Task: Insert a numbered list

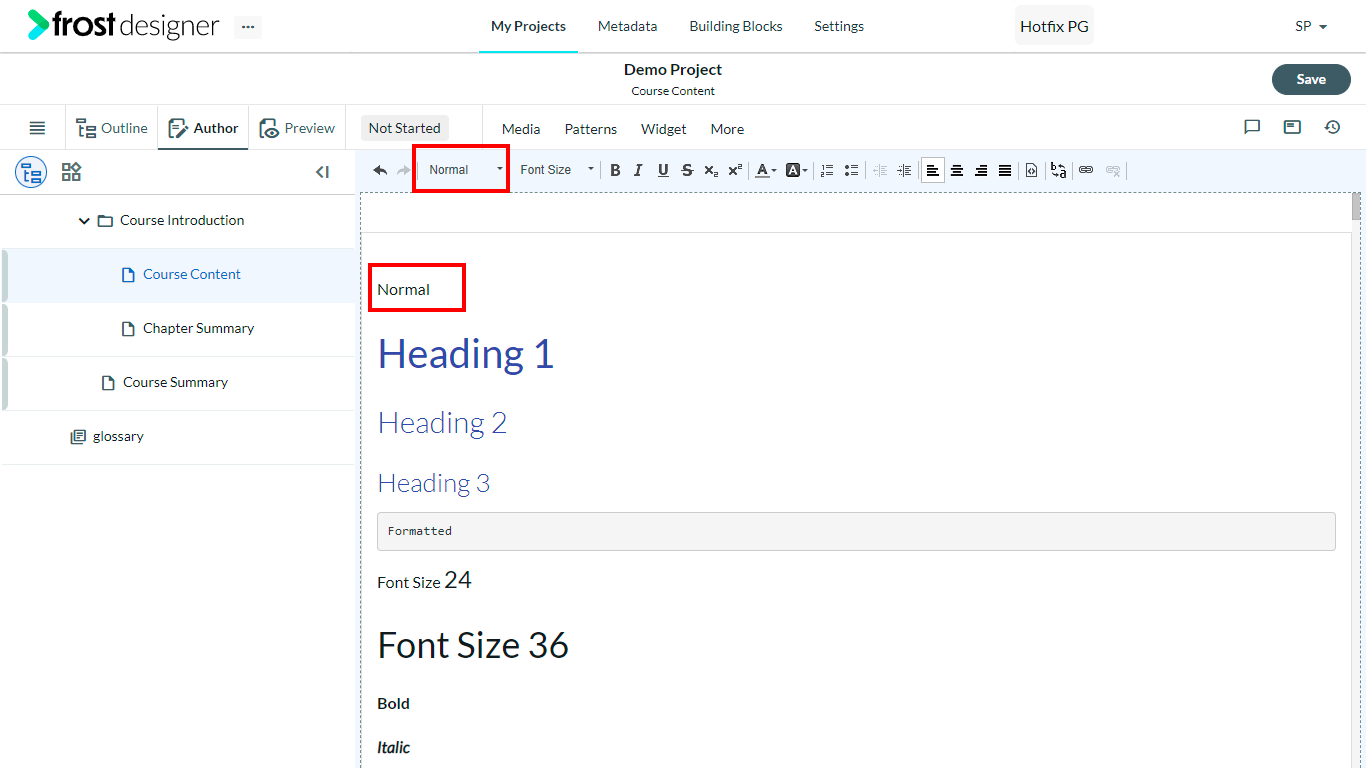Action: [x=827, y=170]
